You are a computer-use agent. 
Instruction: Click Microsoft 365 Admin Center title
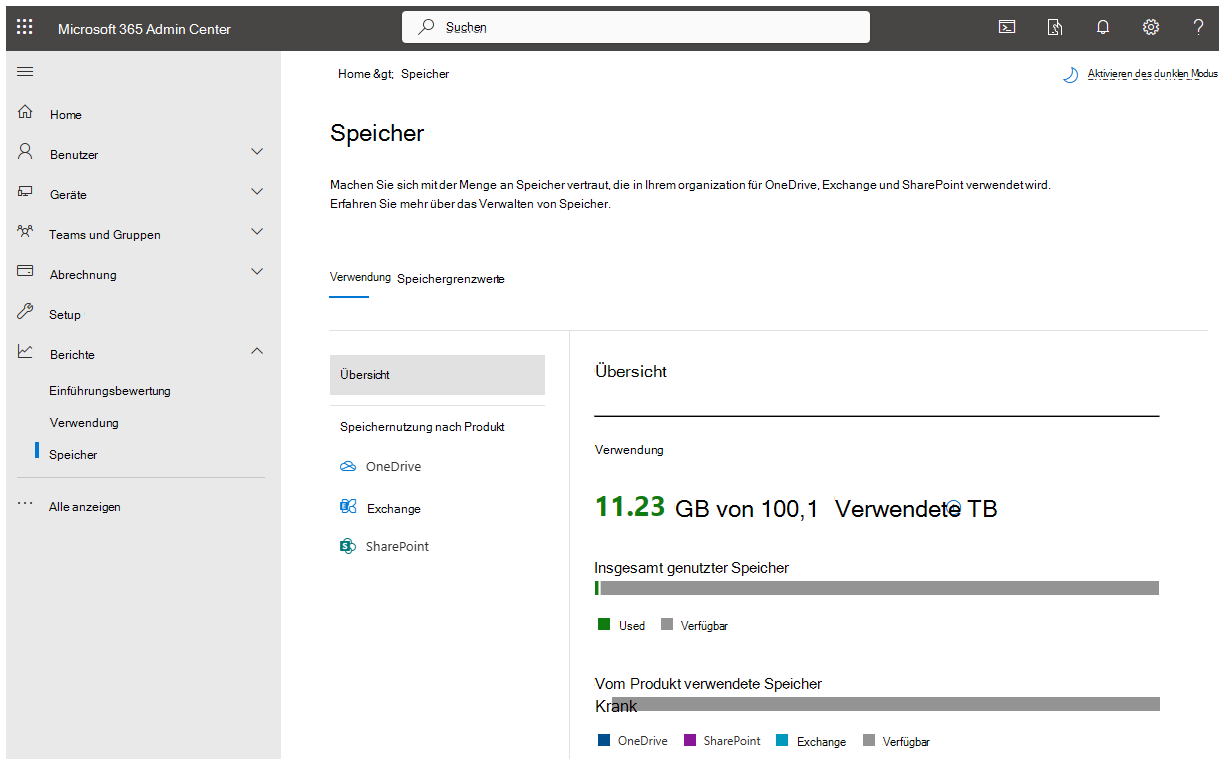click(144, 29)
